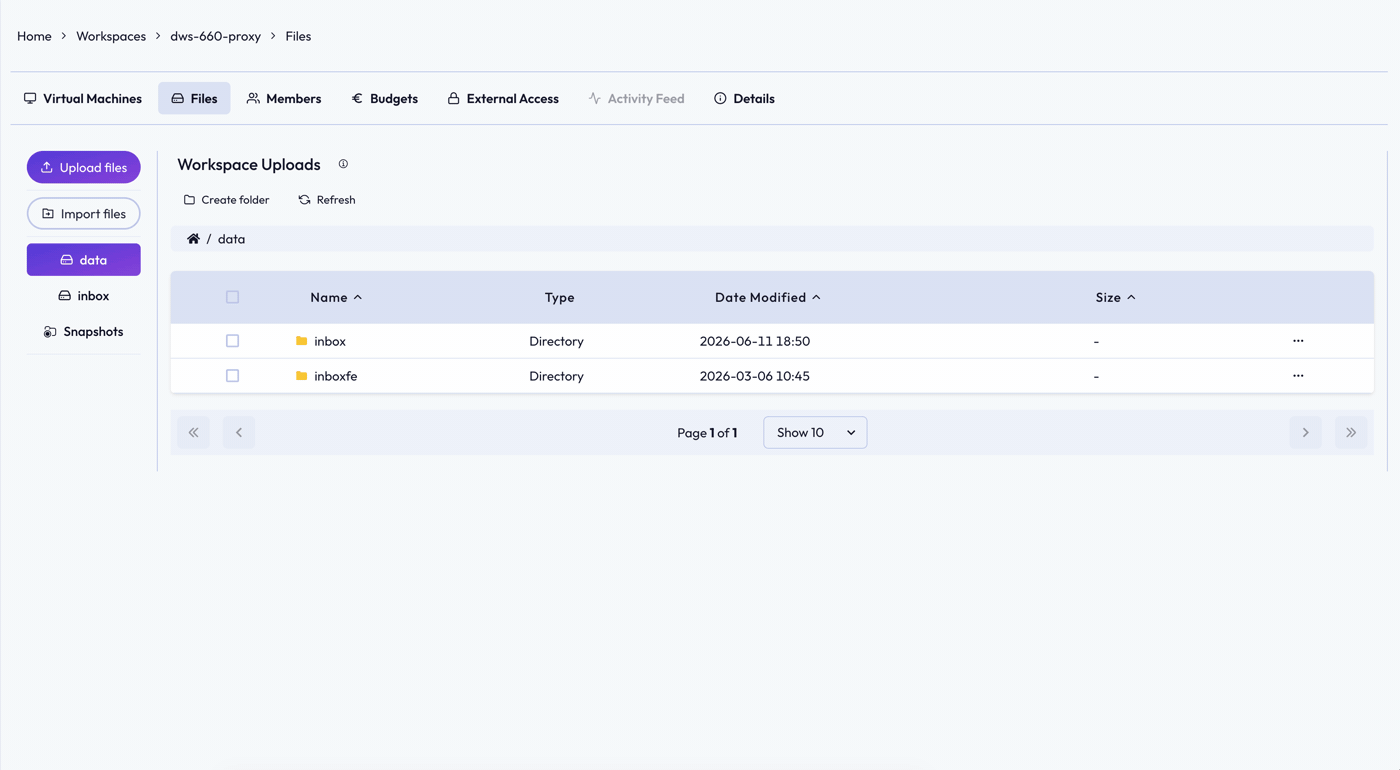Click the Upload files button
Image resolution: width=1400 pixels, height=770 pixels.
point(84,167)
